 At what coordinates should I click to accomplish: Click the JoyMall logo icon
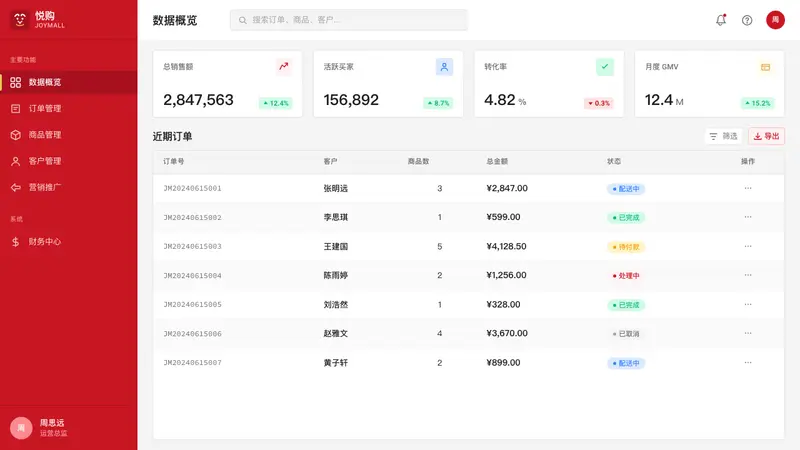20,20
